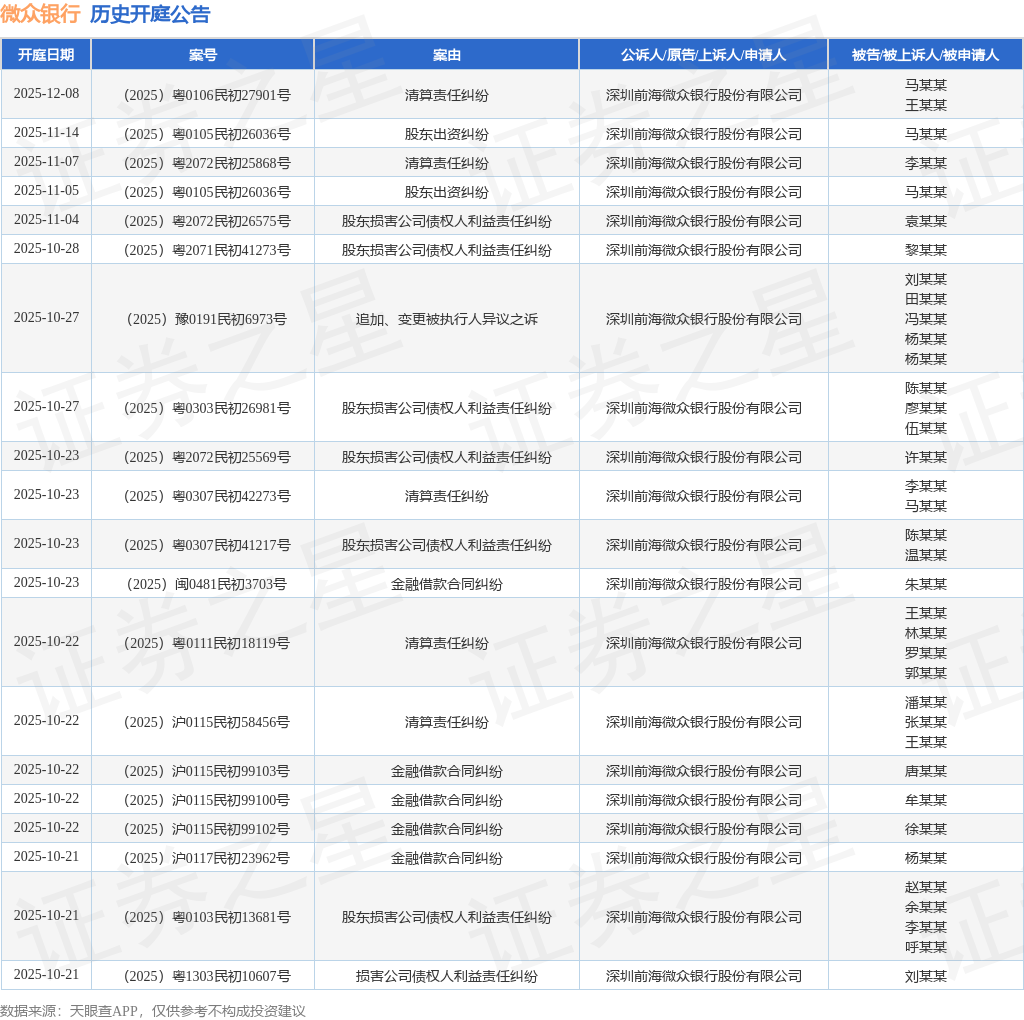
Task: Select case number 粤1303民初10607号
Action: point(207,976)
